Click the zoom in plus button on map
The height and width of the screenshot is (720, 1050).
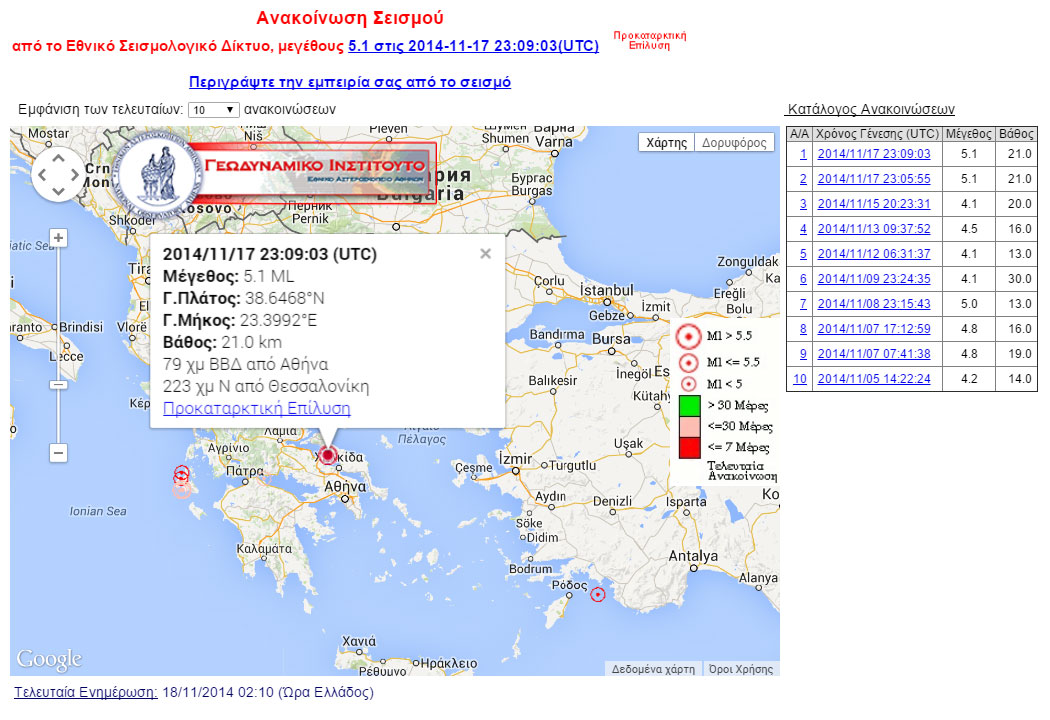[x=58, y=238]
